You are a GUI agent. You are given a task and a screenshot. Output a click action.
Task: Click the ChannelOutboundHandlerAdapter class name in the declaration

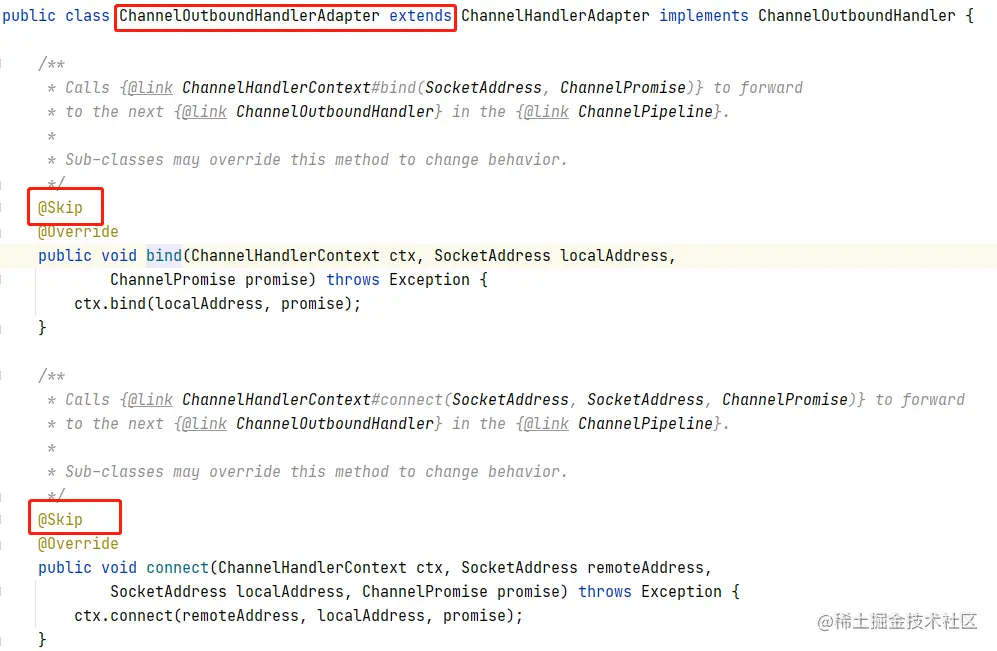[249, 16]
